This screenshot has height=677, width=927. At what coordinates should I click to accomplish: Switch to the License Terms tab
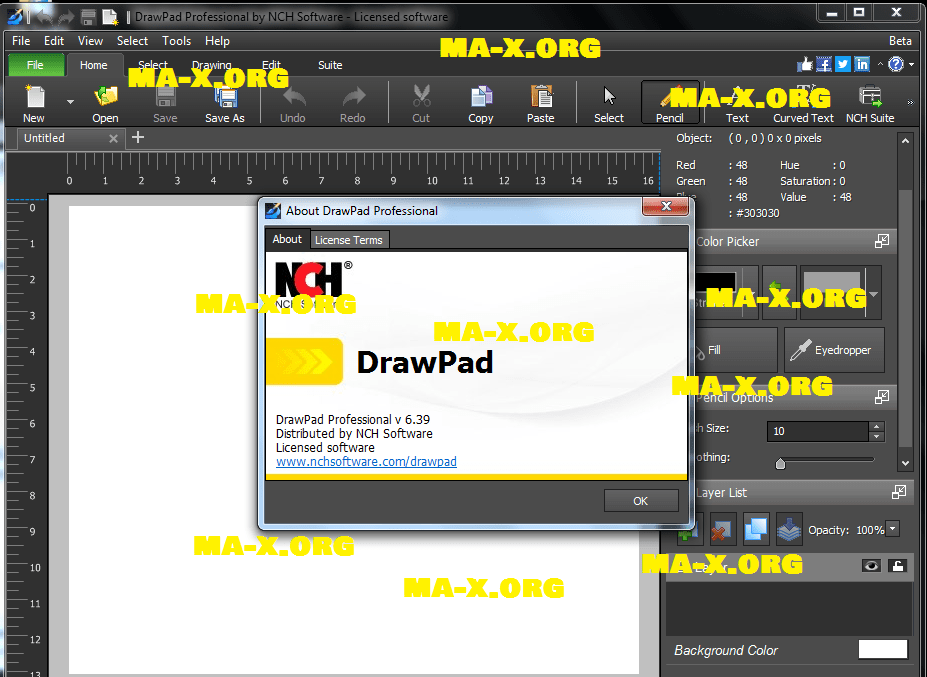click(349, 240)
